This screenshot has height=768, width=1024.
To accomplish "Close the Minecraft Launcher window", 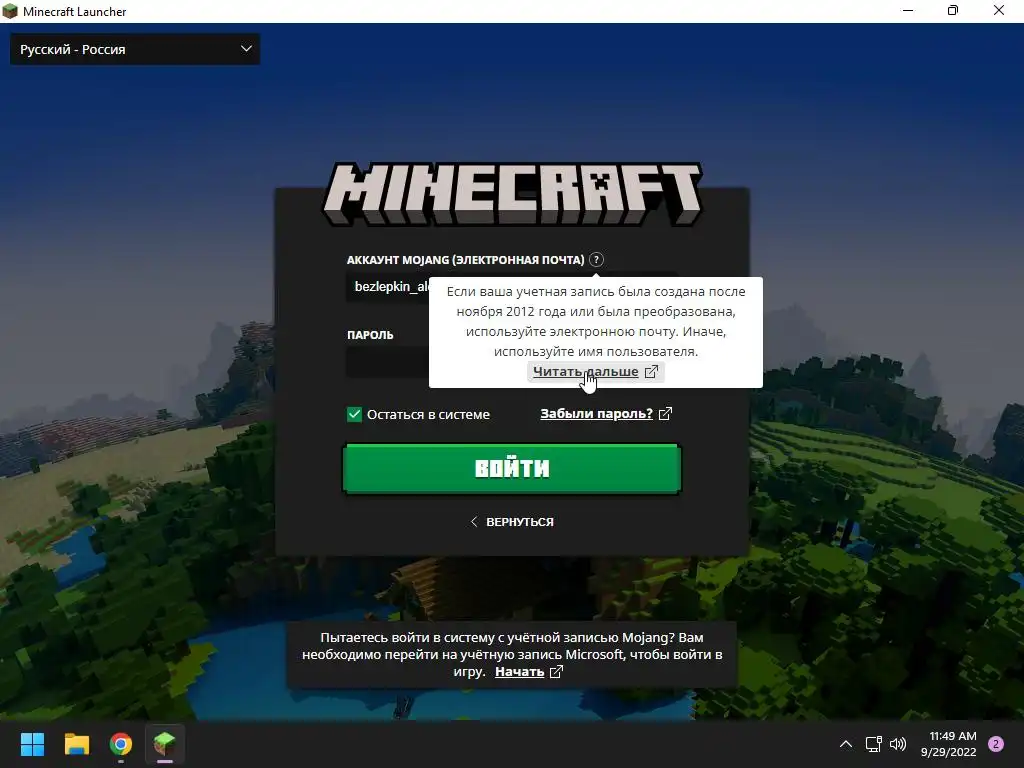I will point(999,10).
